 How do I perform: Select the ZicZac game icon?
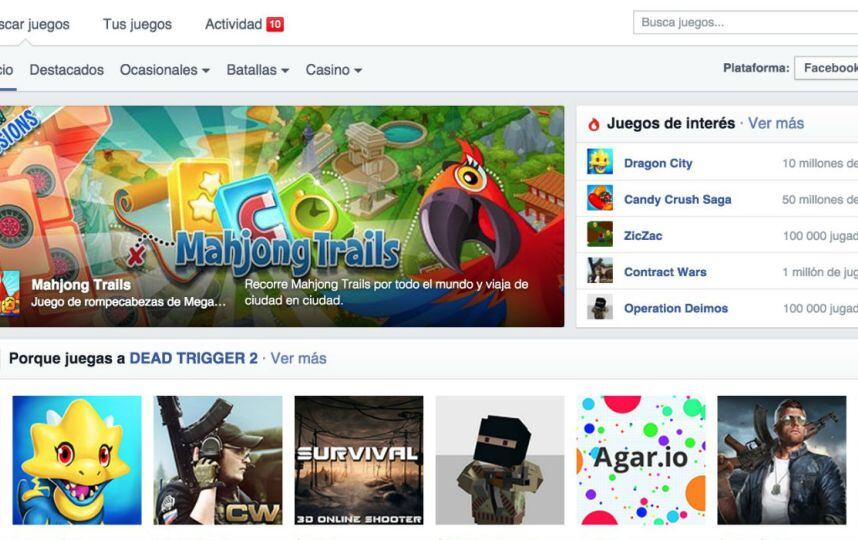tap(600, 235)
